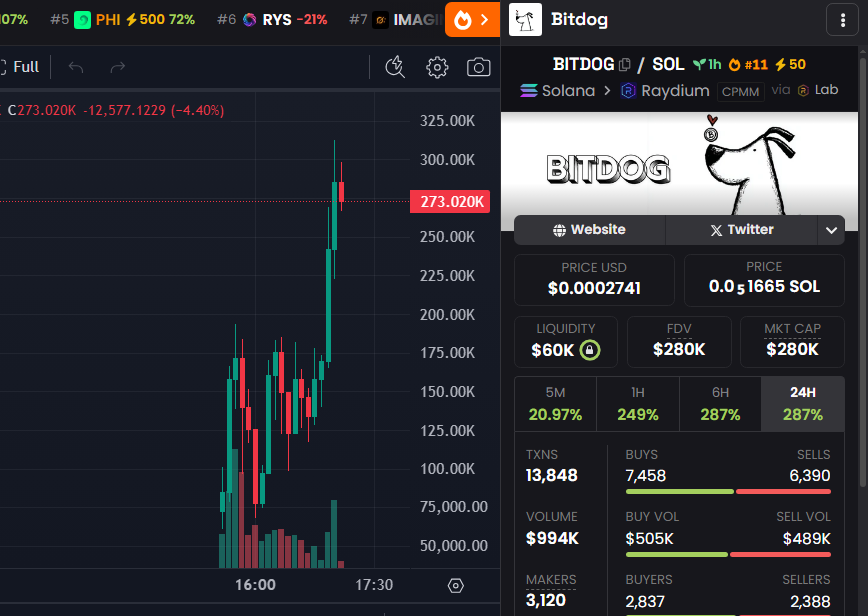Open the Bitdog Twitter link
Image resolution: width=868 pixels, height=616 pixels.
click(x=741, y=230)
